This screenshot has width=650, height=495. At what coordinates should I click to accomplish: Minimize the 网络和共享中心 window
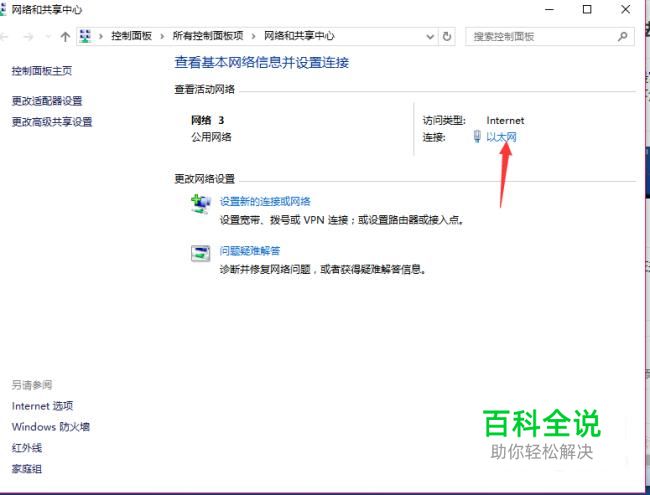[550, 9]
